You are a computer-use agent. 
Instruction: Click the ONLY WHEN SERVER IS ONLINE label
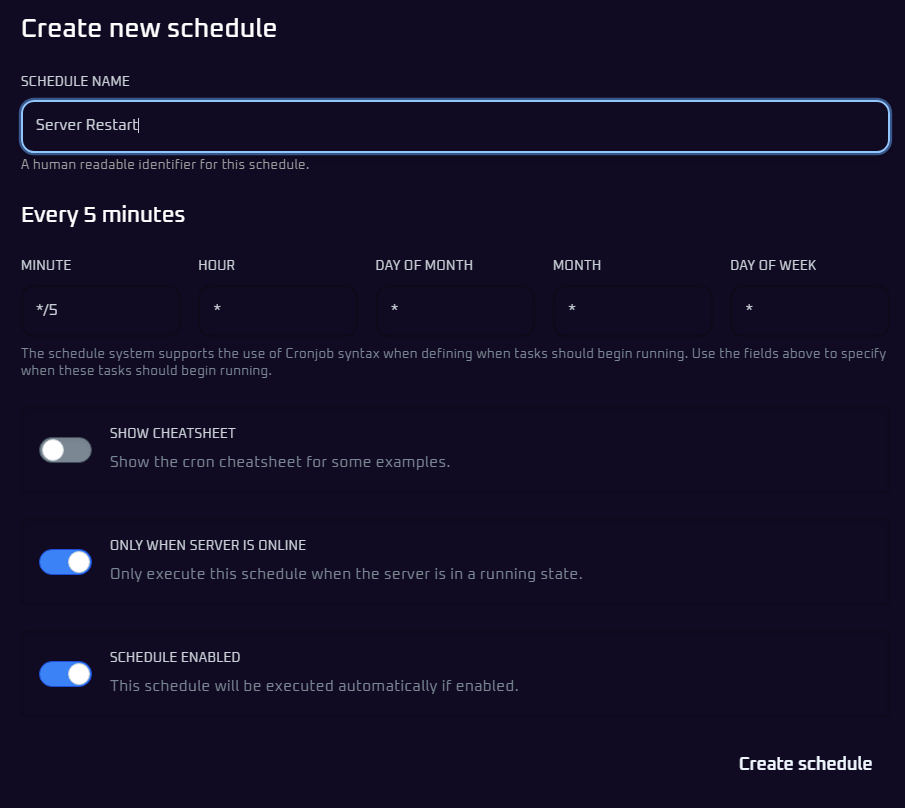click(207, 545)
